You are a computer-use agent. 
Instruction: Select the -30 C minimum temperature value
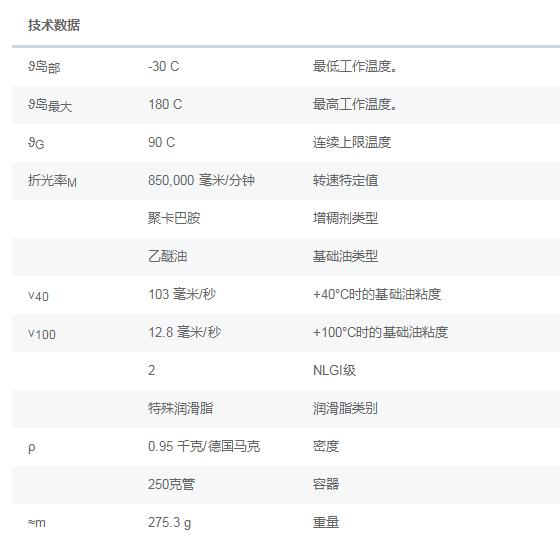[164, 66]
